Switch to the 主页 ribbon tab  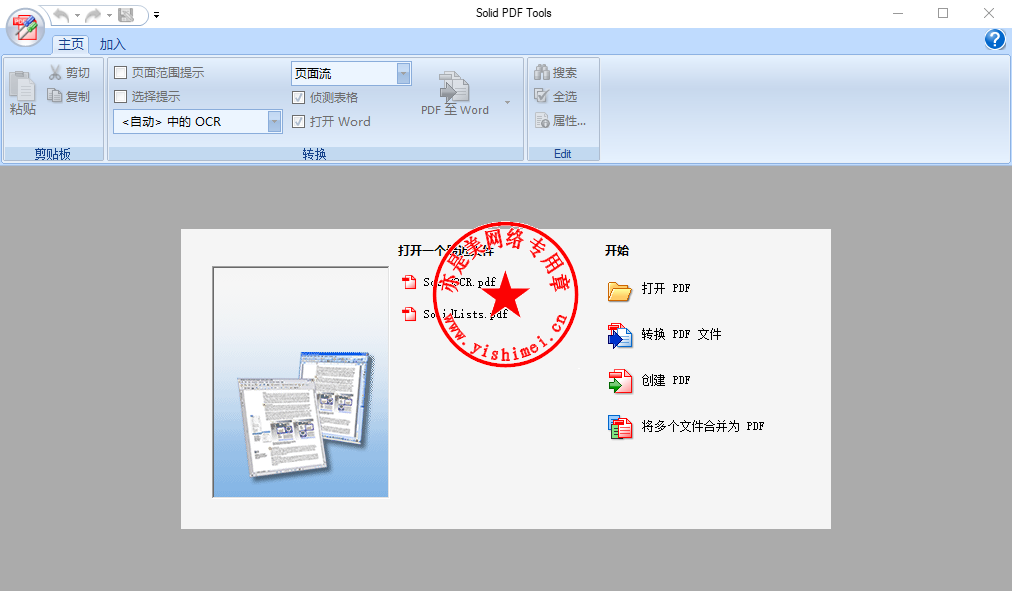click(x=70, y=44)
